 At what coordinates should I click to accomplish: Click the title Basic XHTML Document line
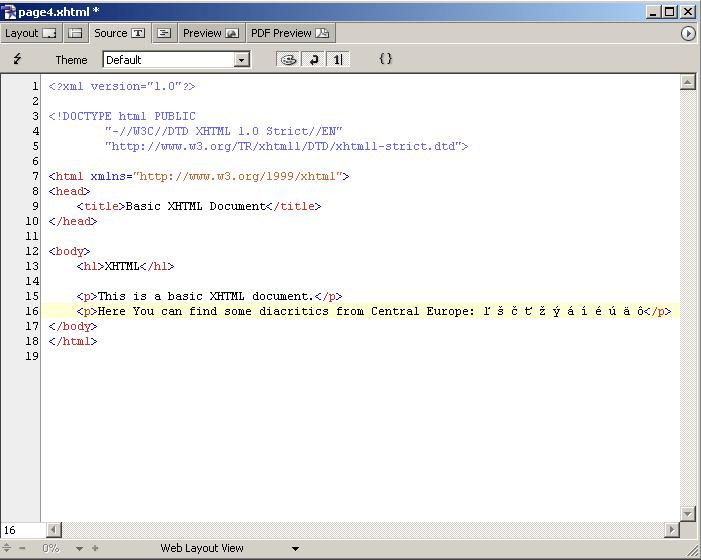tap(198, 206)
